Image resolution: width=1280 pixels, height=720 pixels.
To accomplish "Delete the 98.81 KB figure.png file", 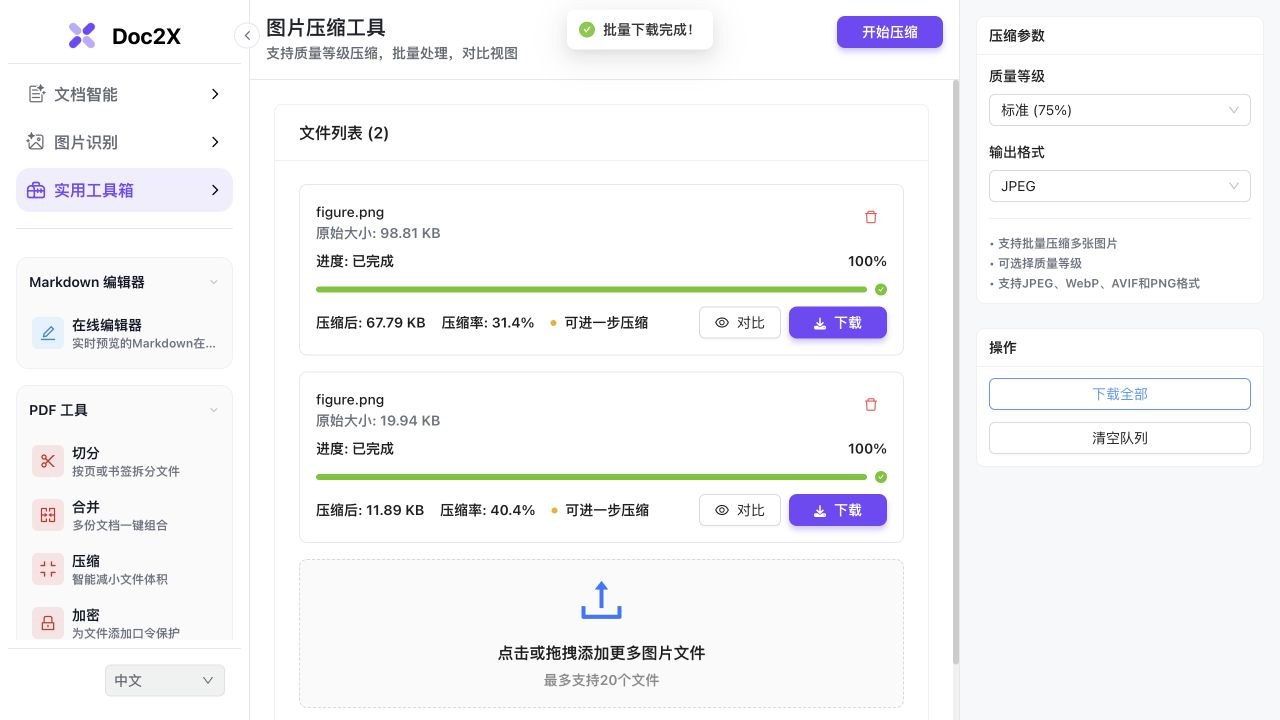I will (x=870, y=217).
